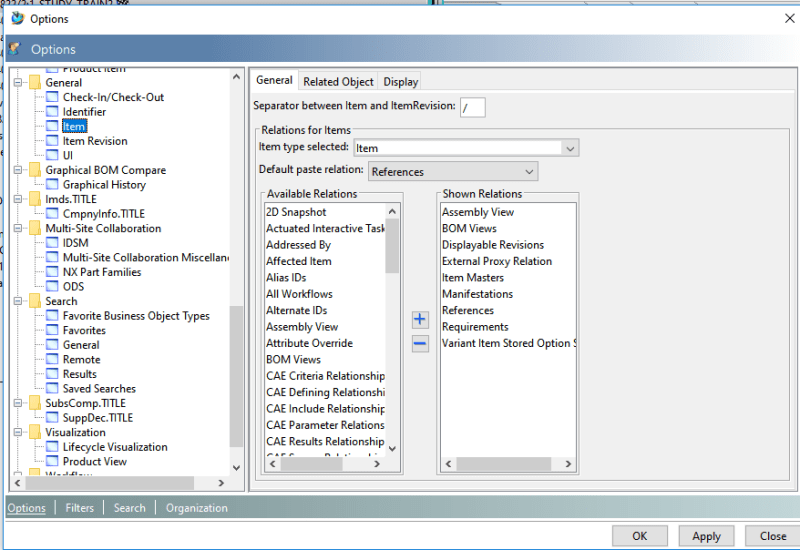The width and height of the screenshot is (800, 550).
Task: Click the IDSM page icon
Action: [x=52, y=242]
